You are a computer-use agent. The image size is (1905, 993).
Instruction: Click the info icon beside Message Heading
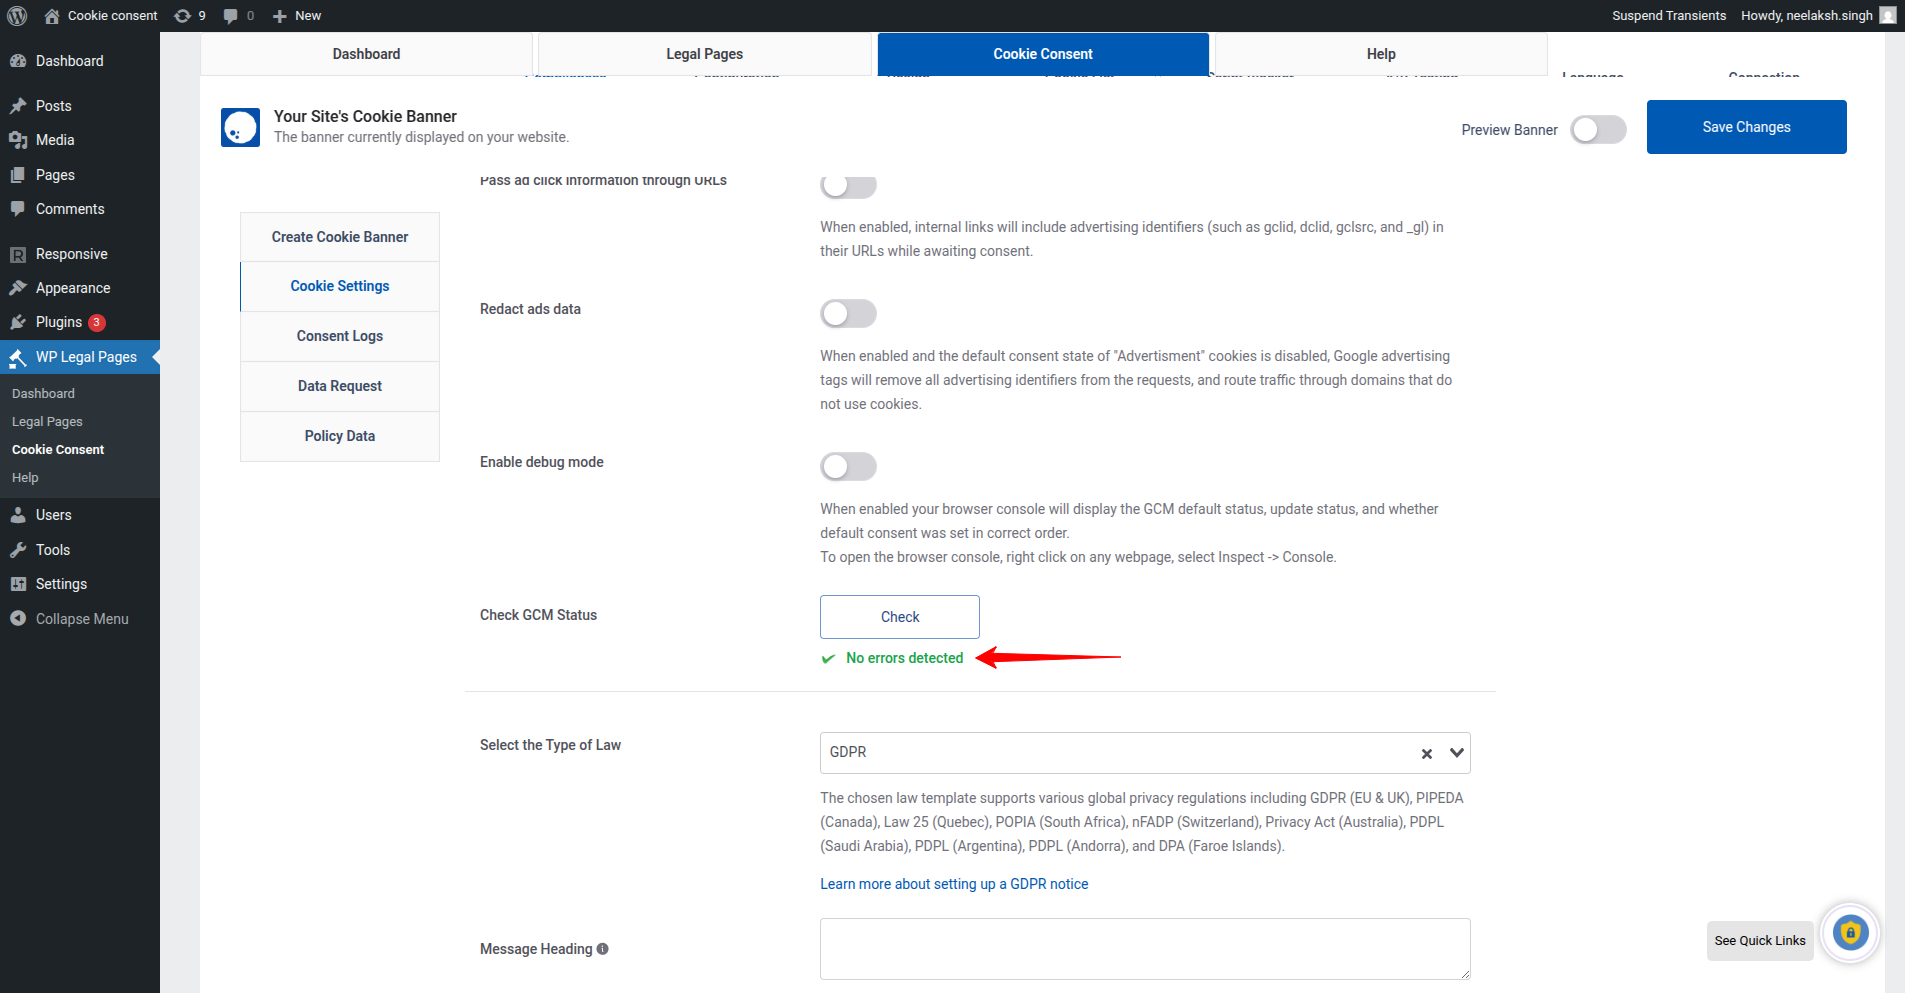click(x=602, y=948)
